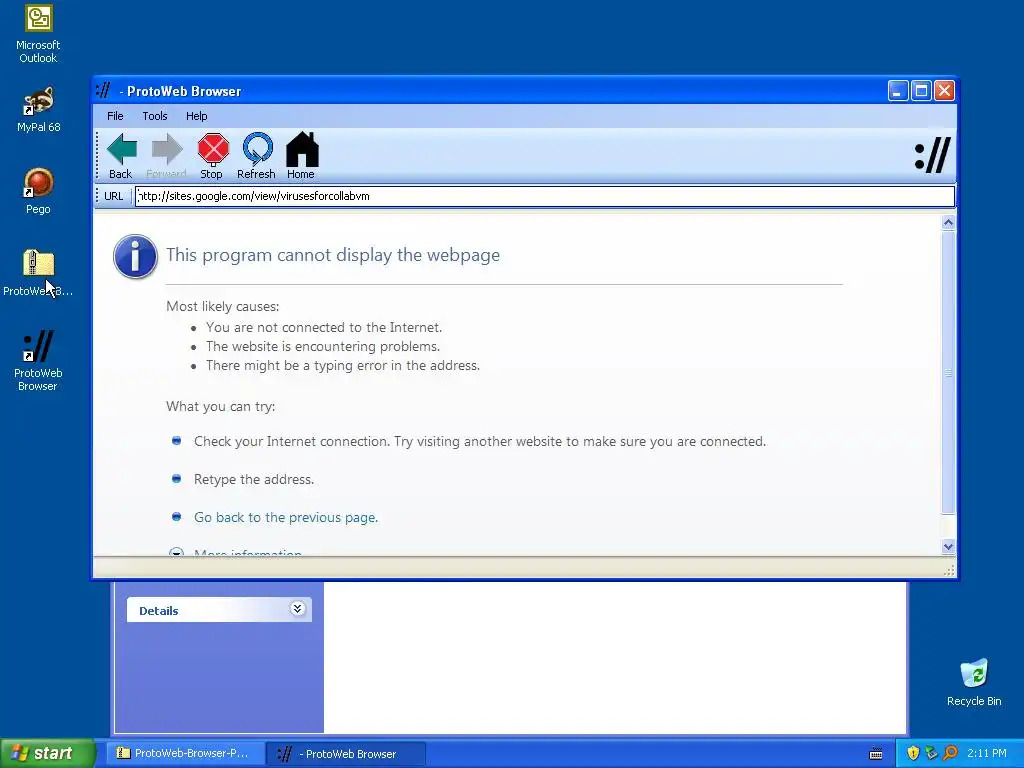
Task: Click the ProtoWeb logo in the toolbar
Action: pos(933,155)
